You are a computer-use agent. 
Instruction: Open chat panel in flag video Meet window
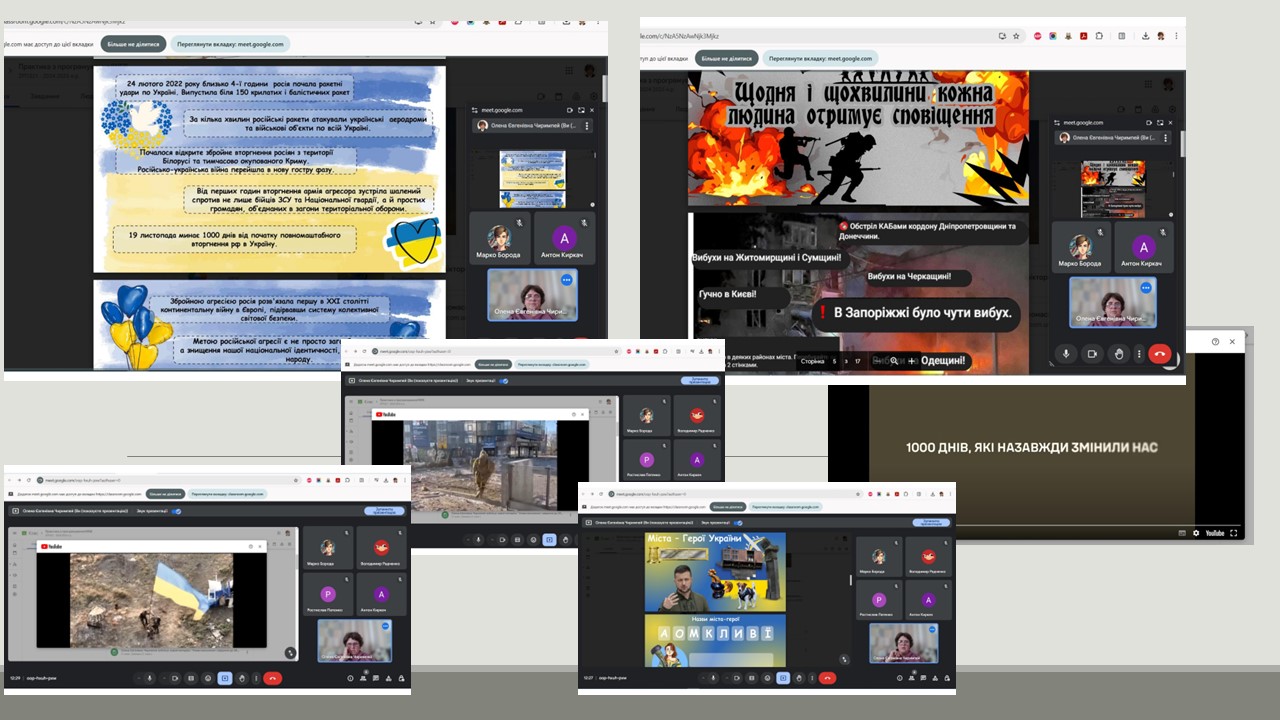(376, 678)
